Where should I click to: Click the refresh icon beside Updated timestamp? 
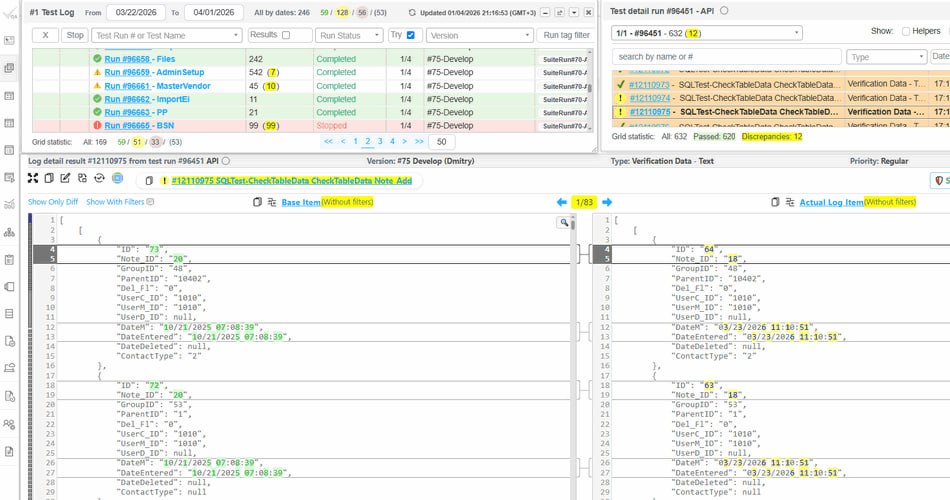click(x=414, y=12)
